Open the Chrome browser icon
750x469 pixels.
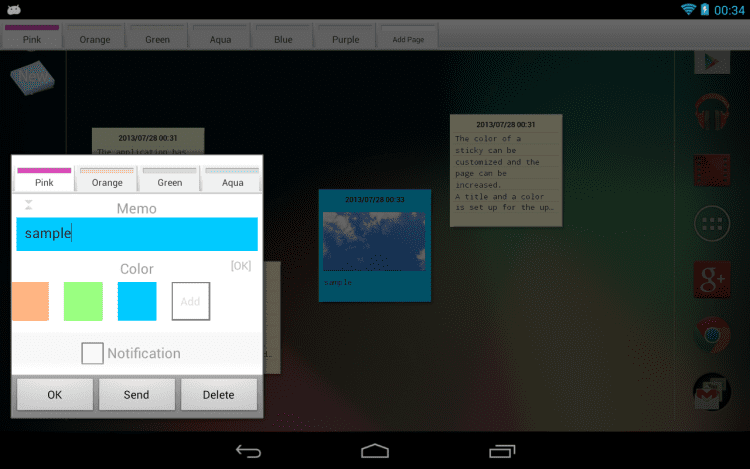pyautogui.click(x=712, y=335)
